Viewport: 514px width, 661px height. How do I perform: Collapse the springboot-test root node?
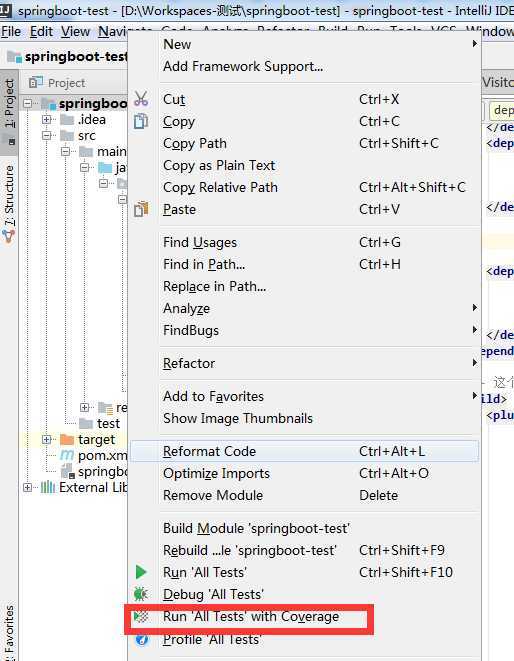point(27,103)
